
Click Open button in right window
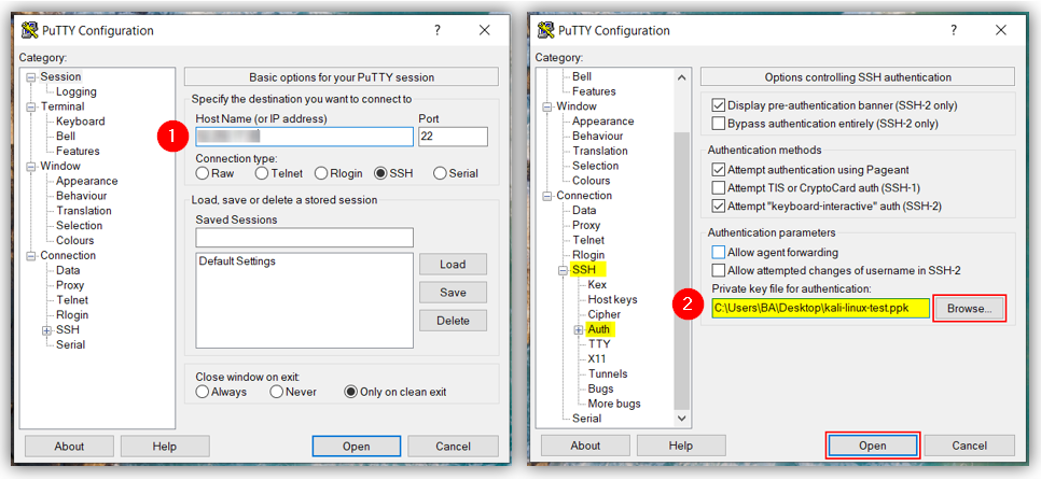(872, 446)
